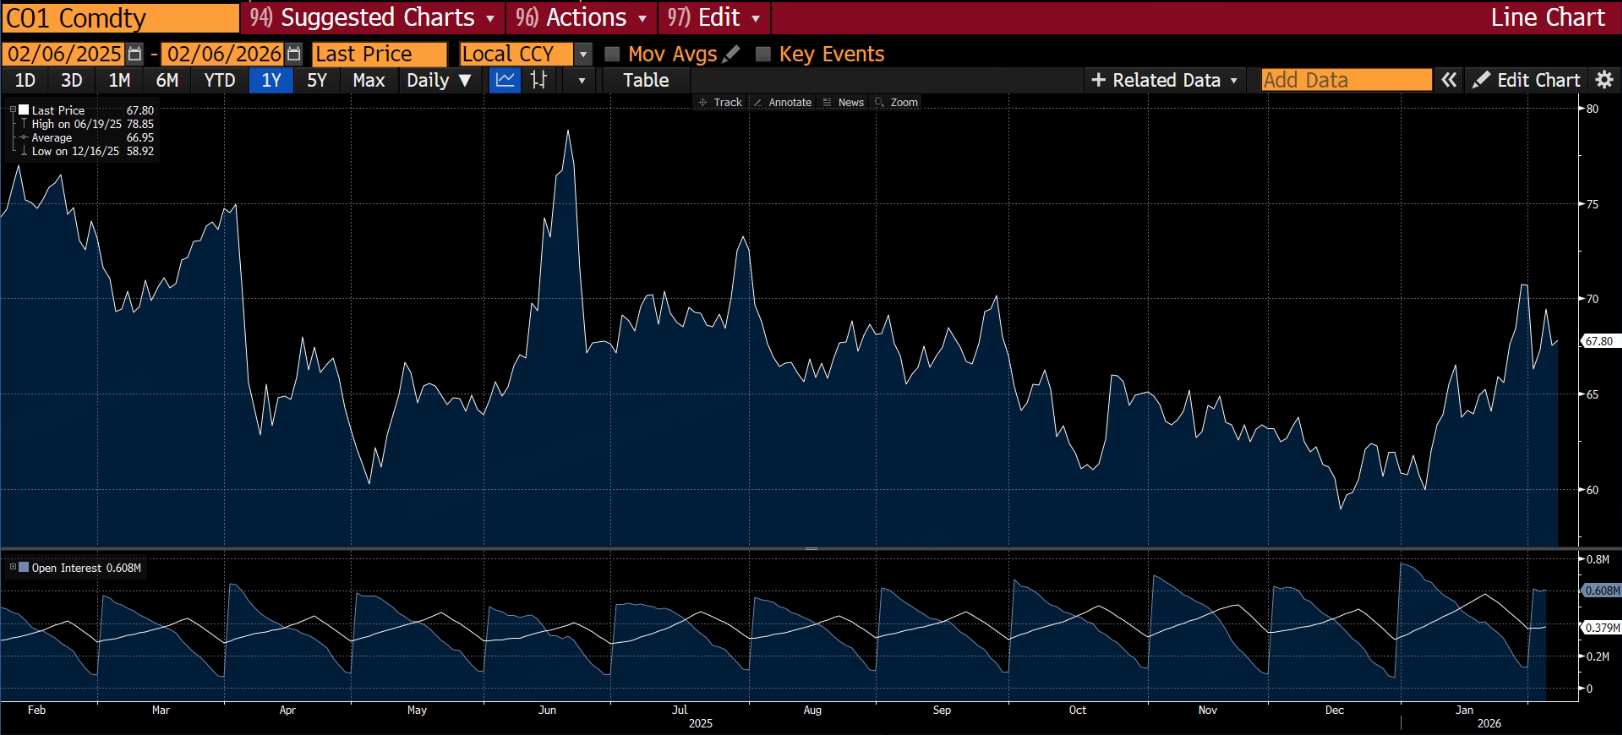Open the chart News overlay tool
1622x735 pixels.
[843, 102]
